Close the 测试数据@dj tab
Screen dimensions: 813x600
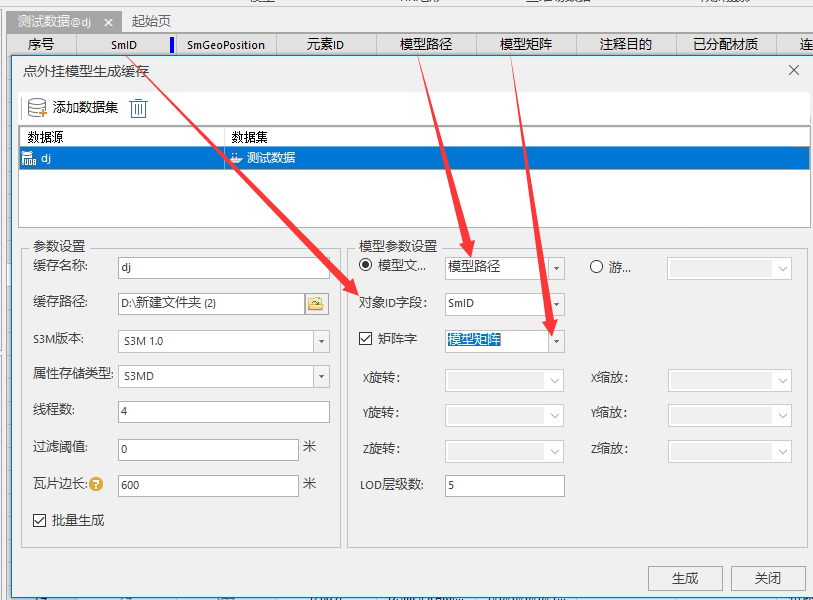pyautogui.click(x=109, y=22)
